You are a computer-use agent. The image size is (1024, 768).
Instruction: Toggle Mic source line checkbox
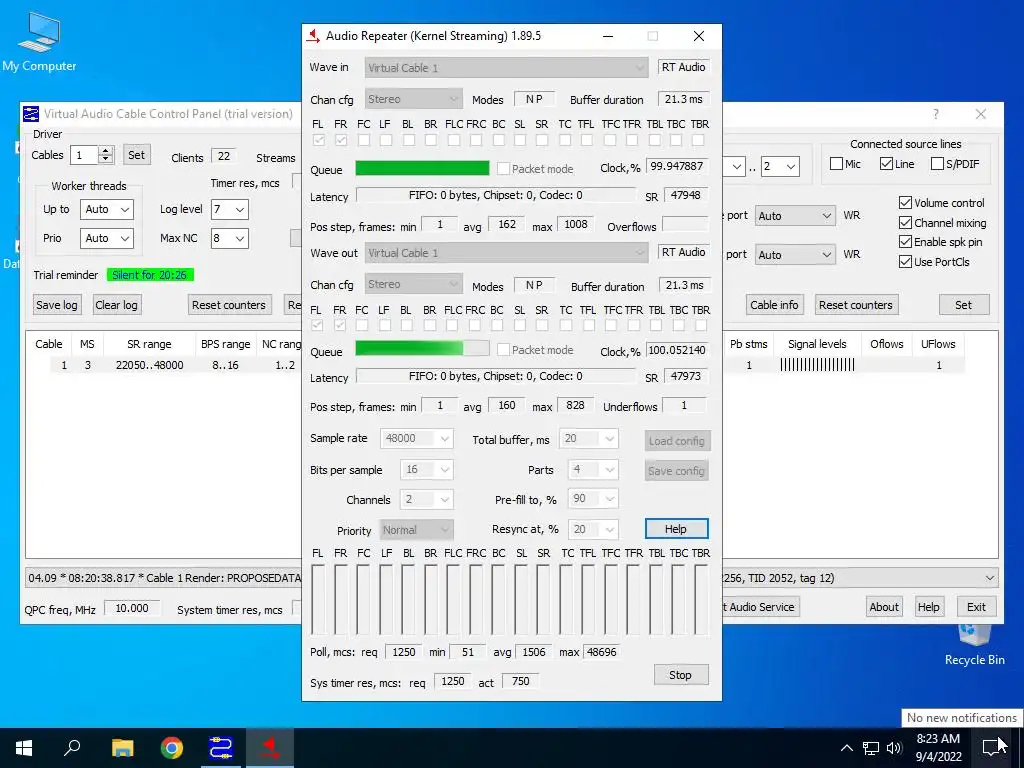[836, 164]
